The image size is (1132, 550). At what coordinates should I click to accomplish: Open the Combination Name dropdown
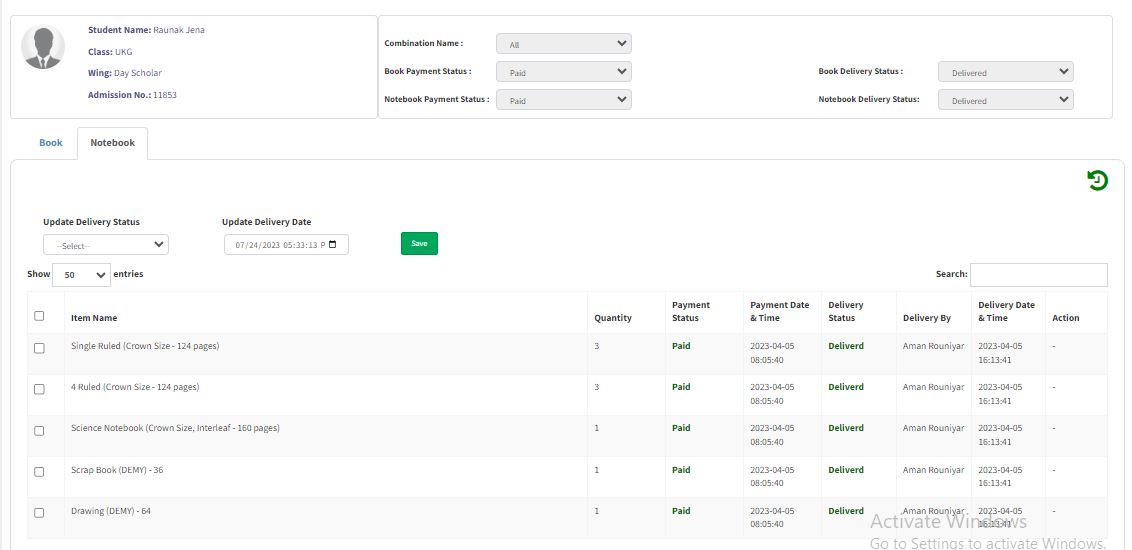point(564,44)
